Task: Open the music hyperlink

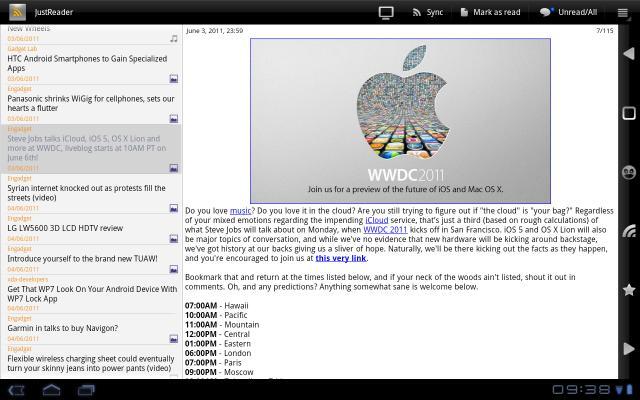Action: (240, 211)
